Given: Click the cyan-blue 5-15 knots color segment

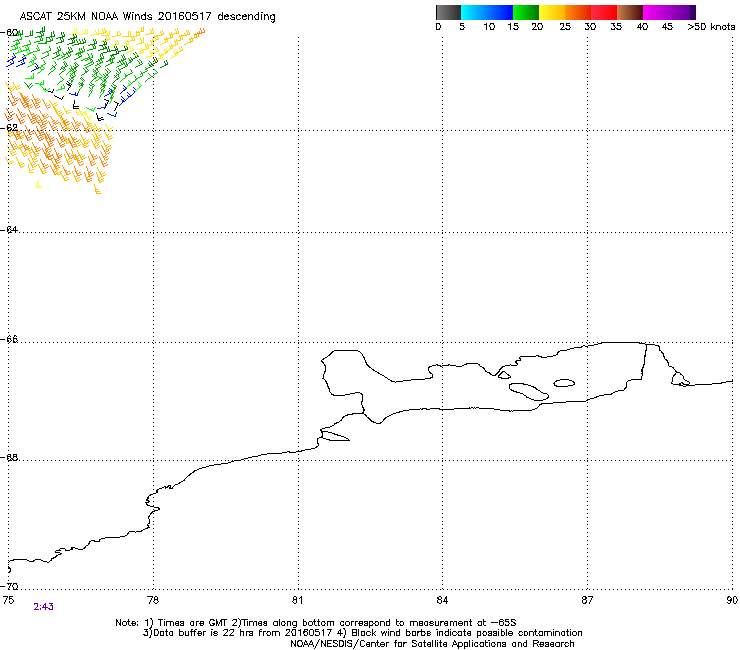Looking at the screenshot, I should click(x=487, y=12).
